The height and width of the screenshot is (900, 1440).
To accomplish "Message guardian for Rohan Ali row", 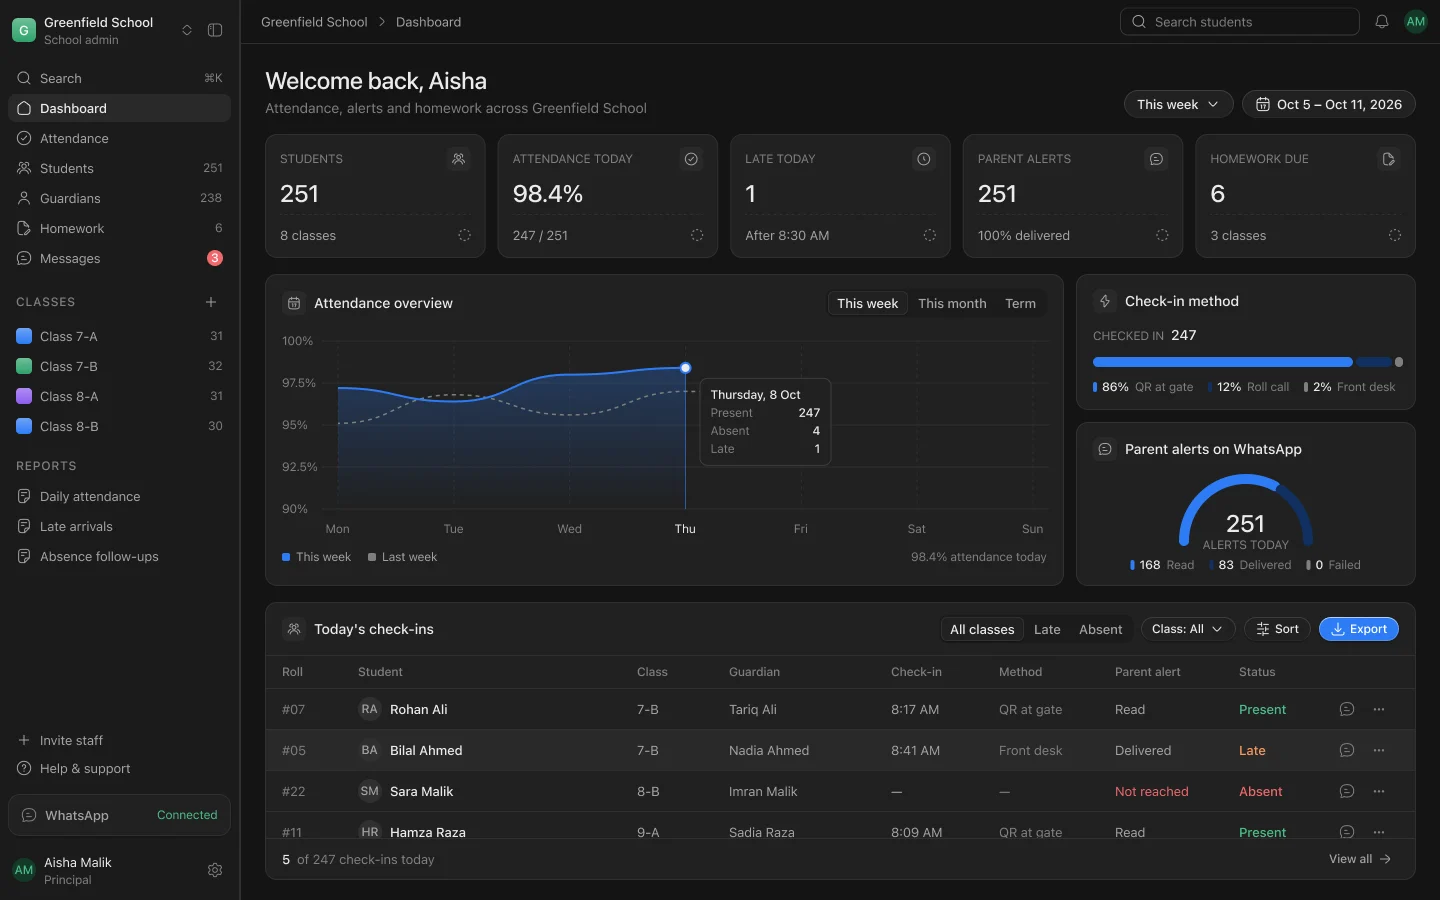I will pyautogui.click(x=1347, y=709).
